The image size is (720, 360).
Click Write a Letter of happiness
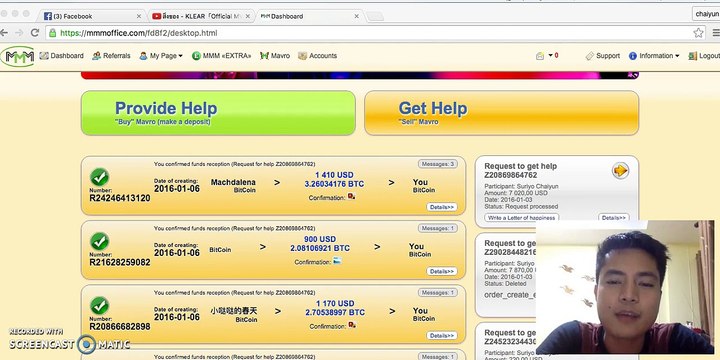point(521,218)
